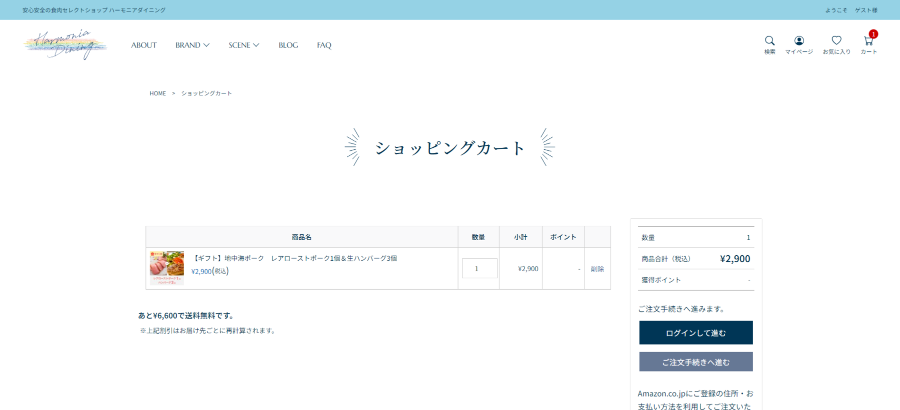
Task: Open the roast pork gift product thumbnail
Action: 167,268
